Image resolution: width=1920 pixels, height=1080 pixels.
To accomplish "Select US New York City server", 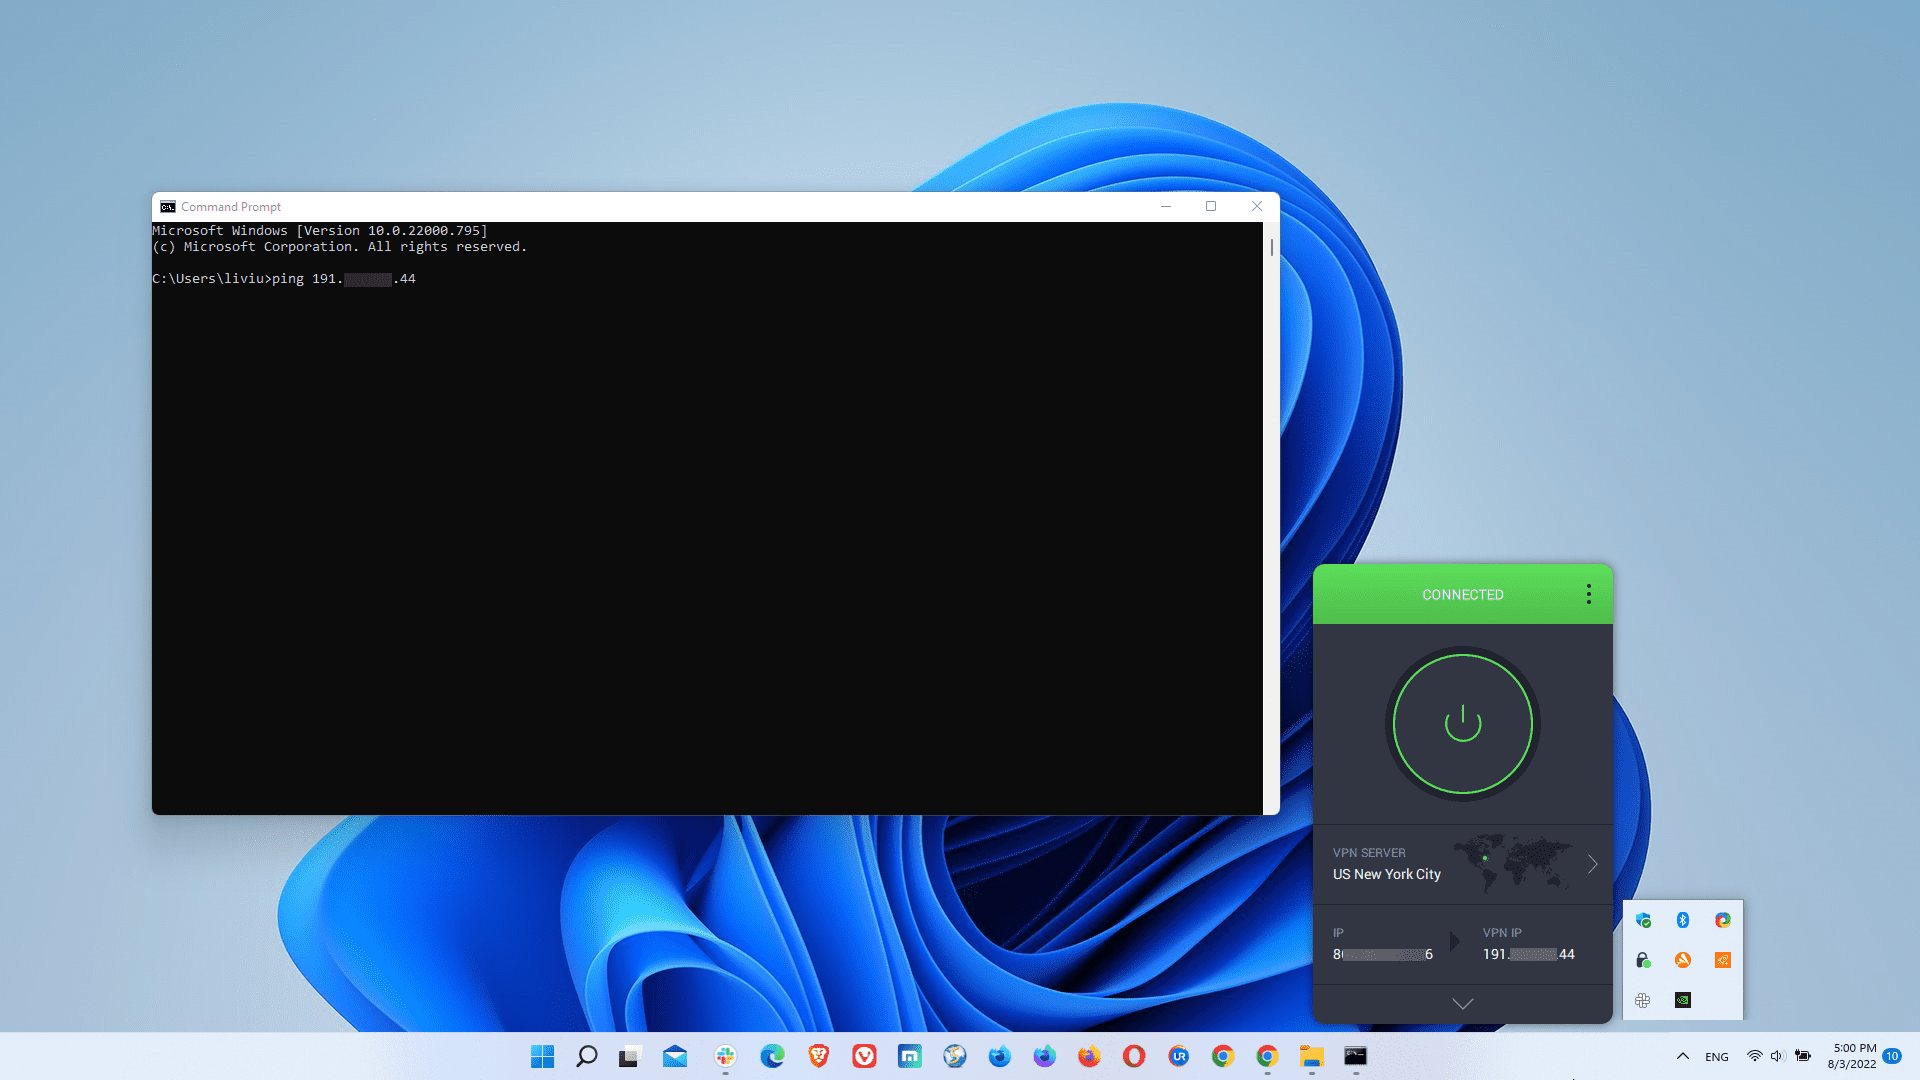I will click(1386, 874).
